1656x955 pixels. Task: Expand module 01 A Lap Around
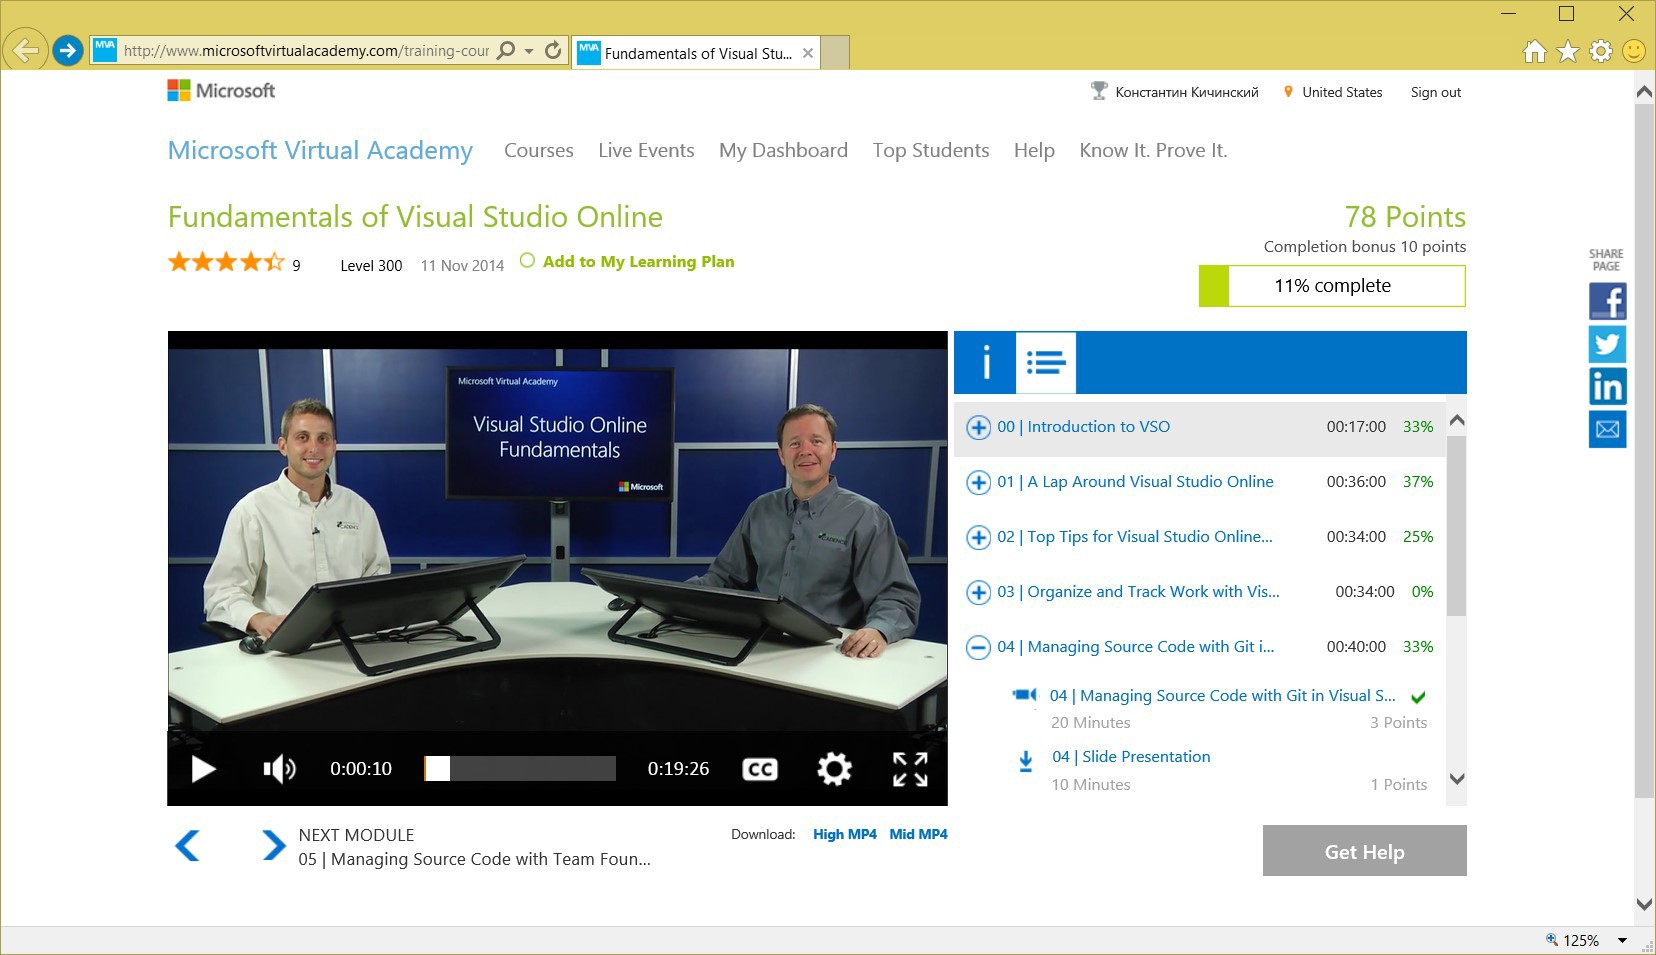[x=978, y=482]
